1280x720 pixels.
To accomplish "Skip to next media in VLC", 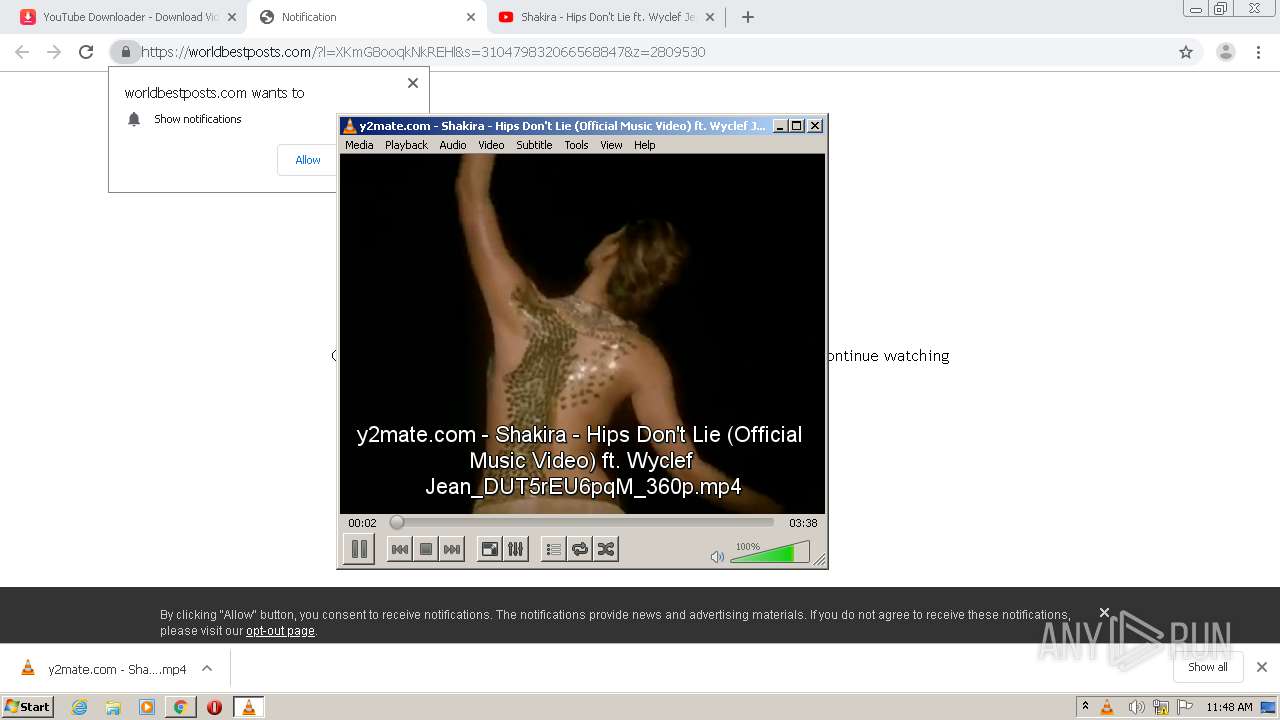I will click(x=452, y=549).
